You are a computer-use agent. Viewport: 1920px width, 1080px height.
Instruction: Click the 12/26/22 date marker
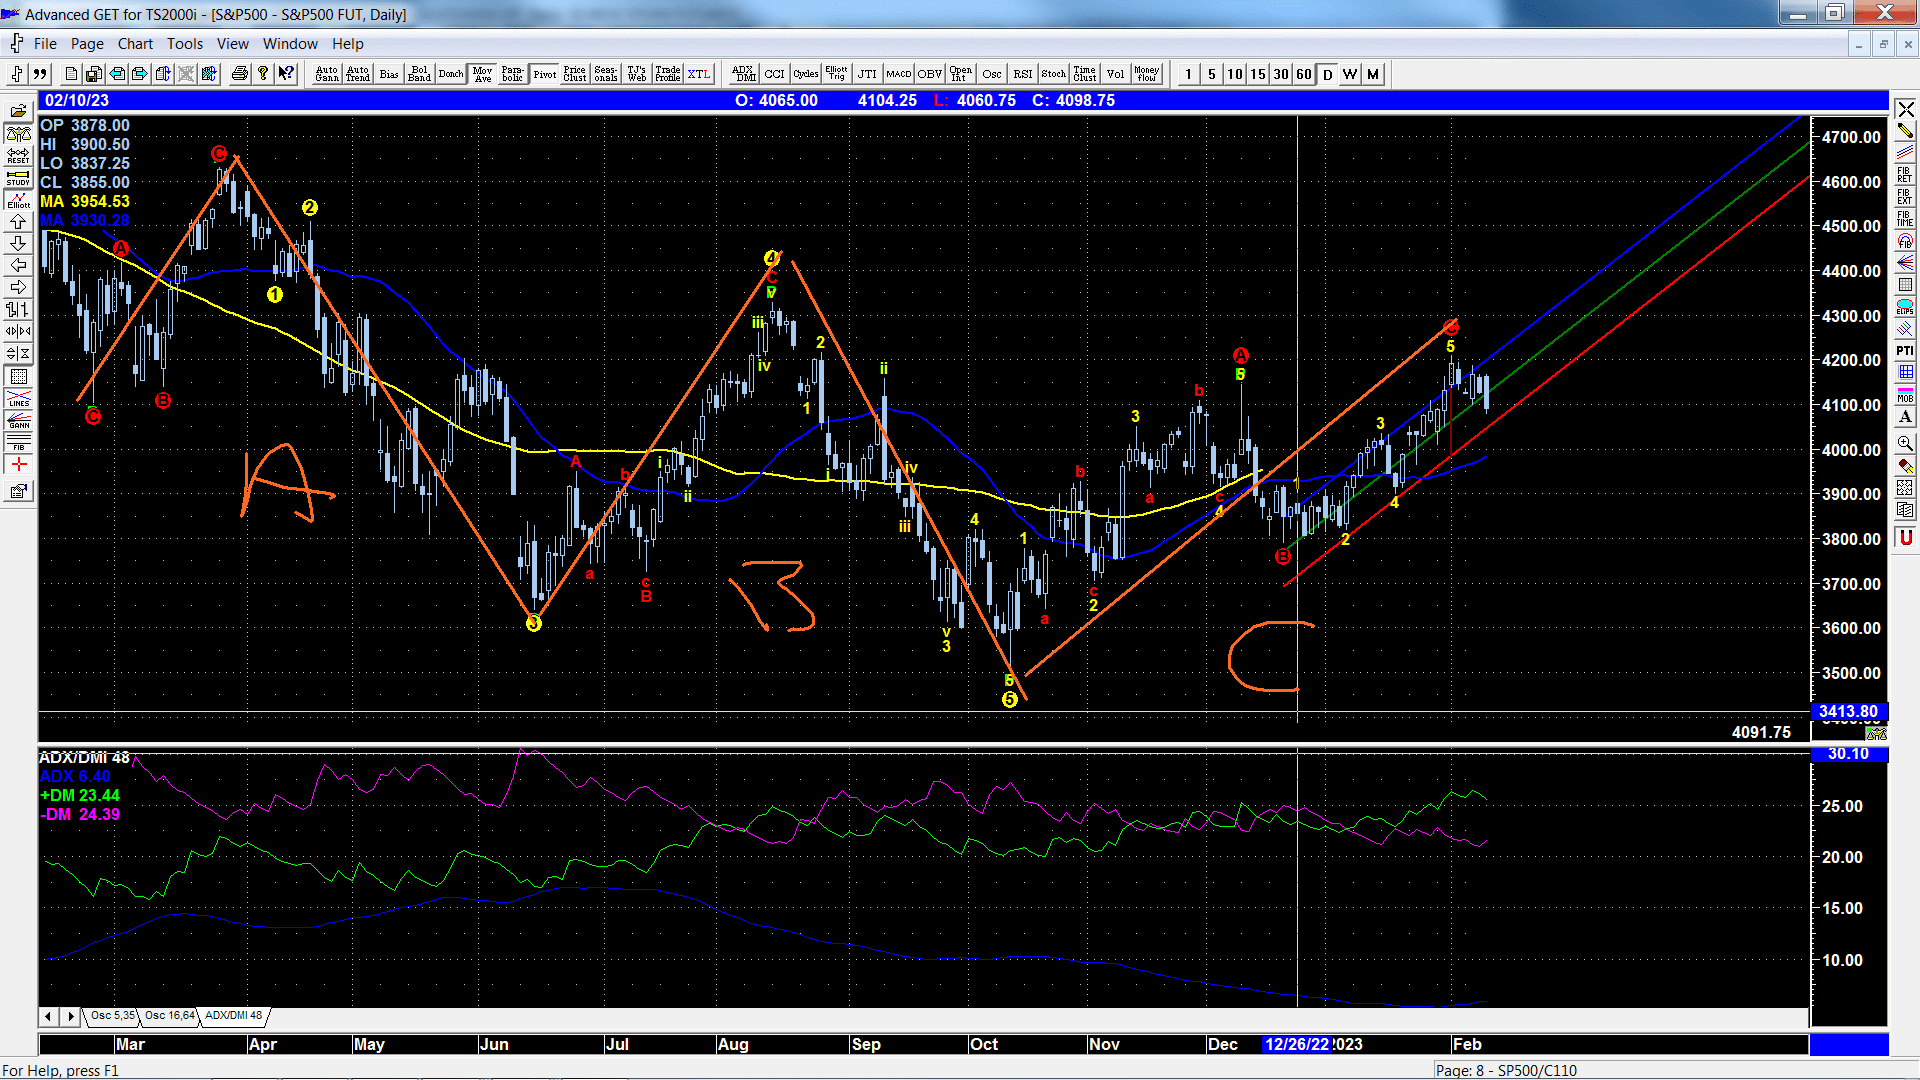pyautogui.click(x=1297, y=1044)
